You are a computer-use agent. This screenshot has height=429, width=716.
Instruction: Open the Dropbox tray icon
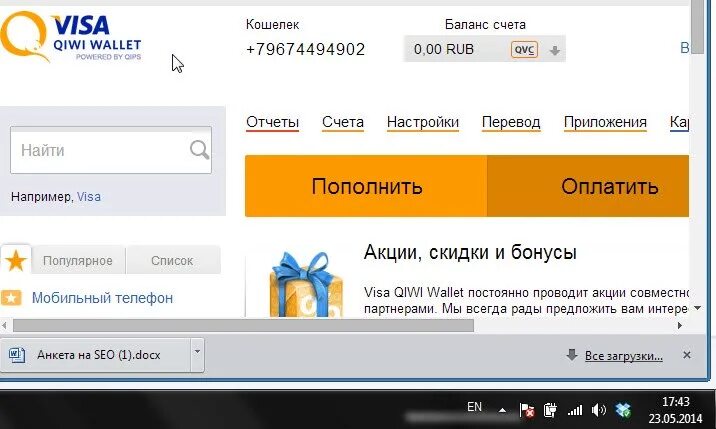[x=623, y=410]
